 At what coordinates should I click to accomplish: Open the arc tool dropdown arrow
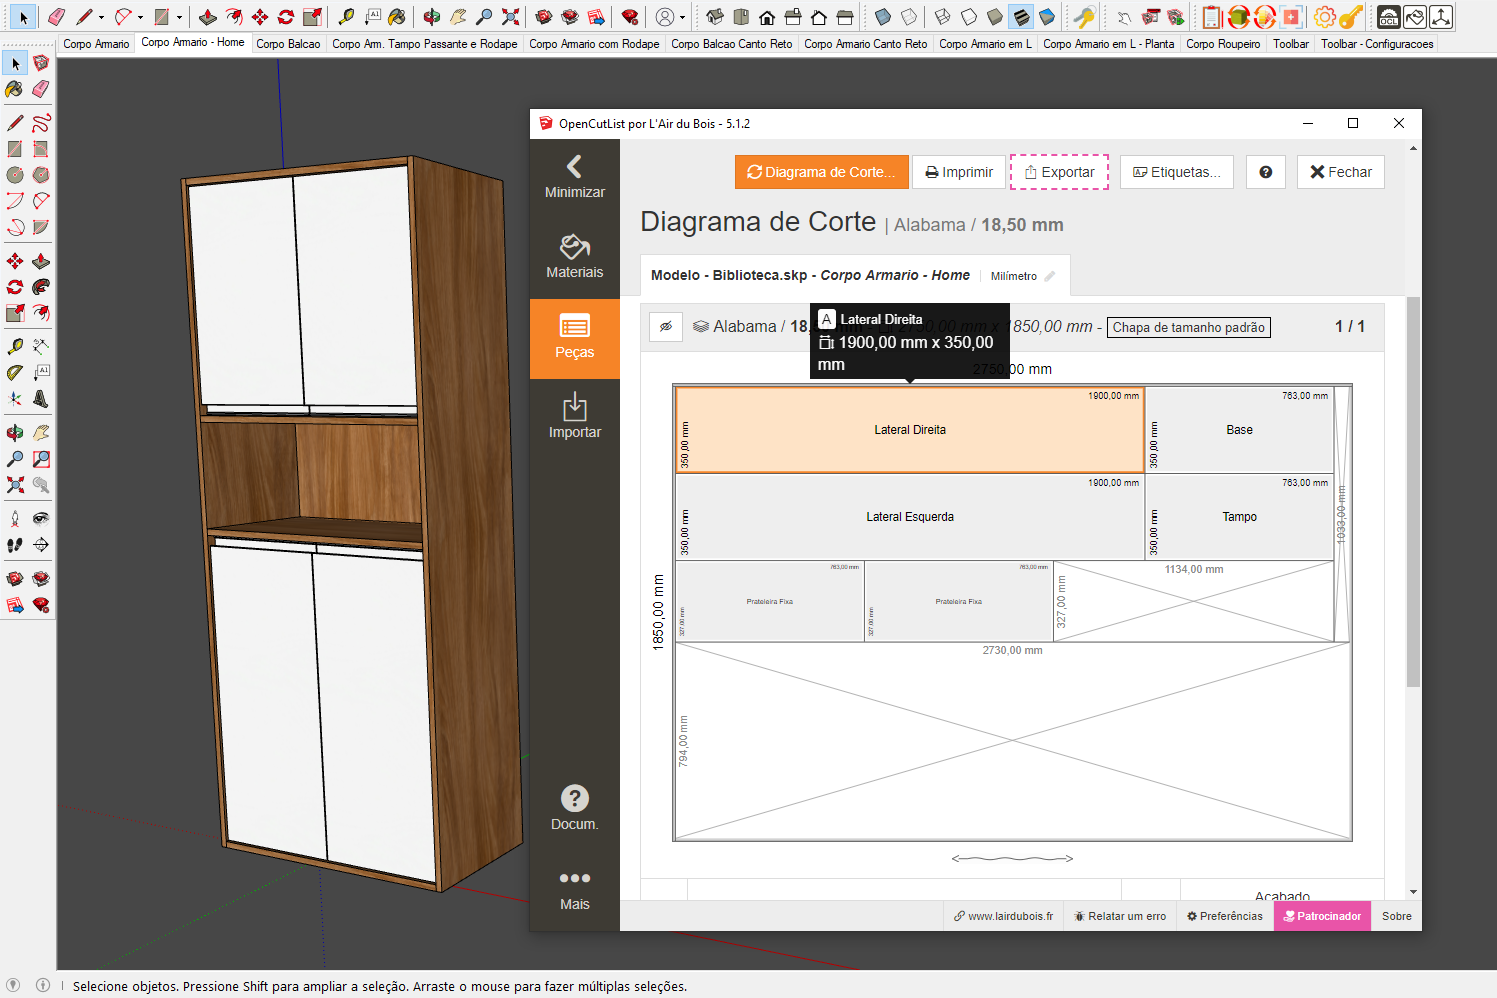coord(140,17)
